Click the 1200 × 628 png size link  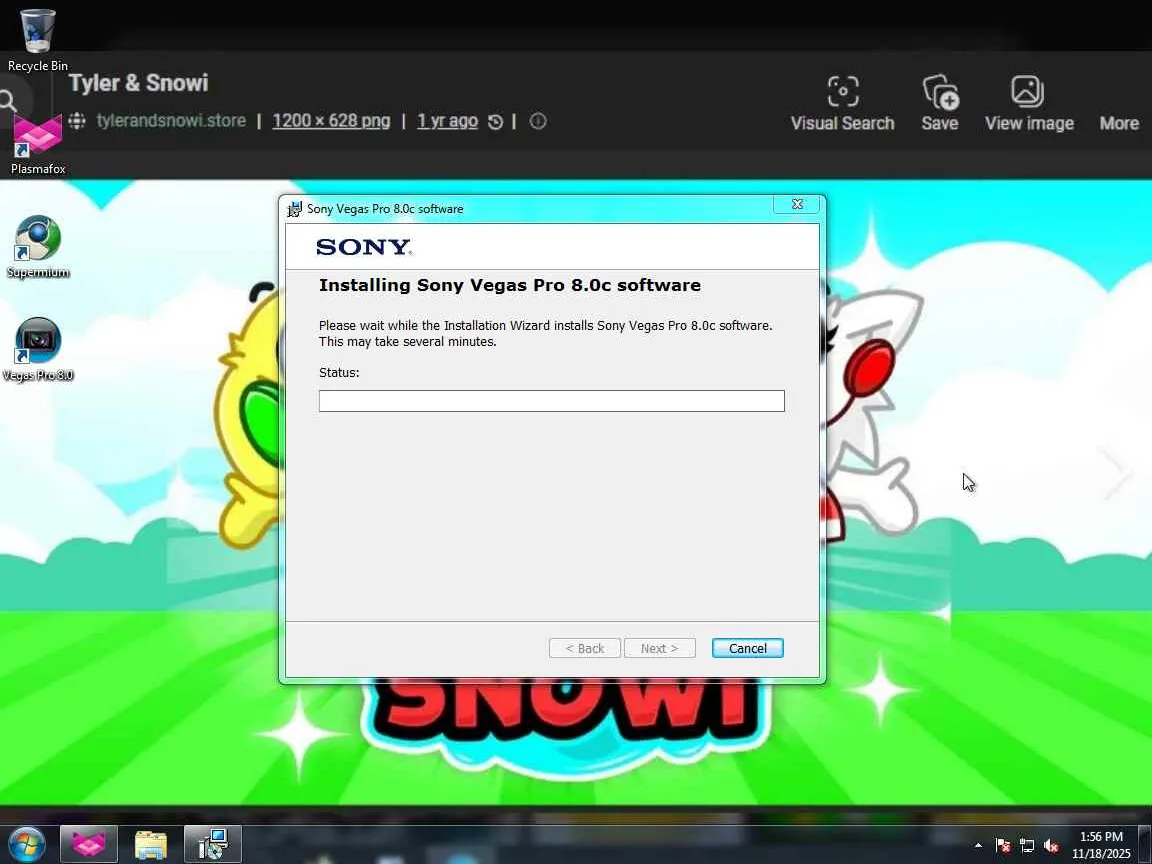pyautogui.click(x=331, y=120)
